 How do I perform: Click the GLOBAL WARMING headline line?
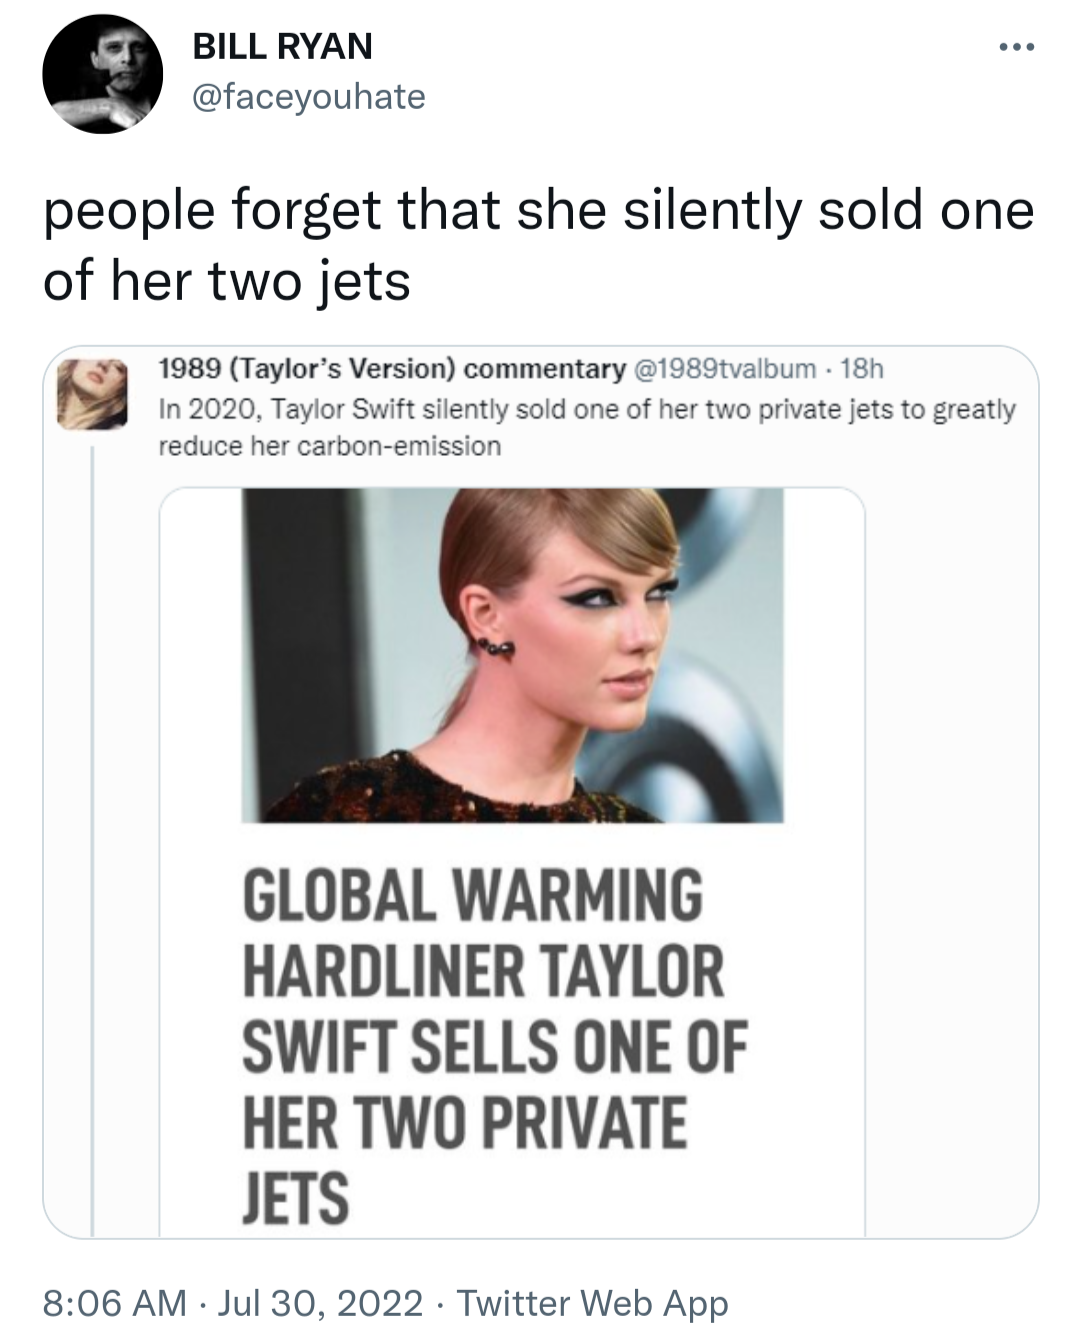pos(472,894)
